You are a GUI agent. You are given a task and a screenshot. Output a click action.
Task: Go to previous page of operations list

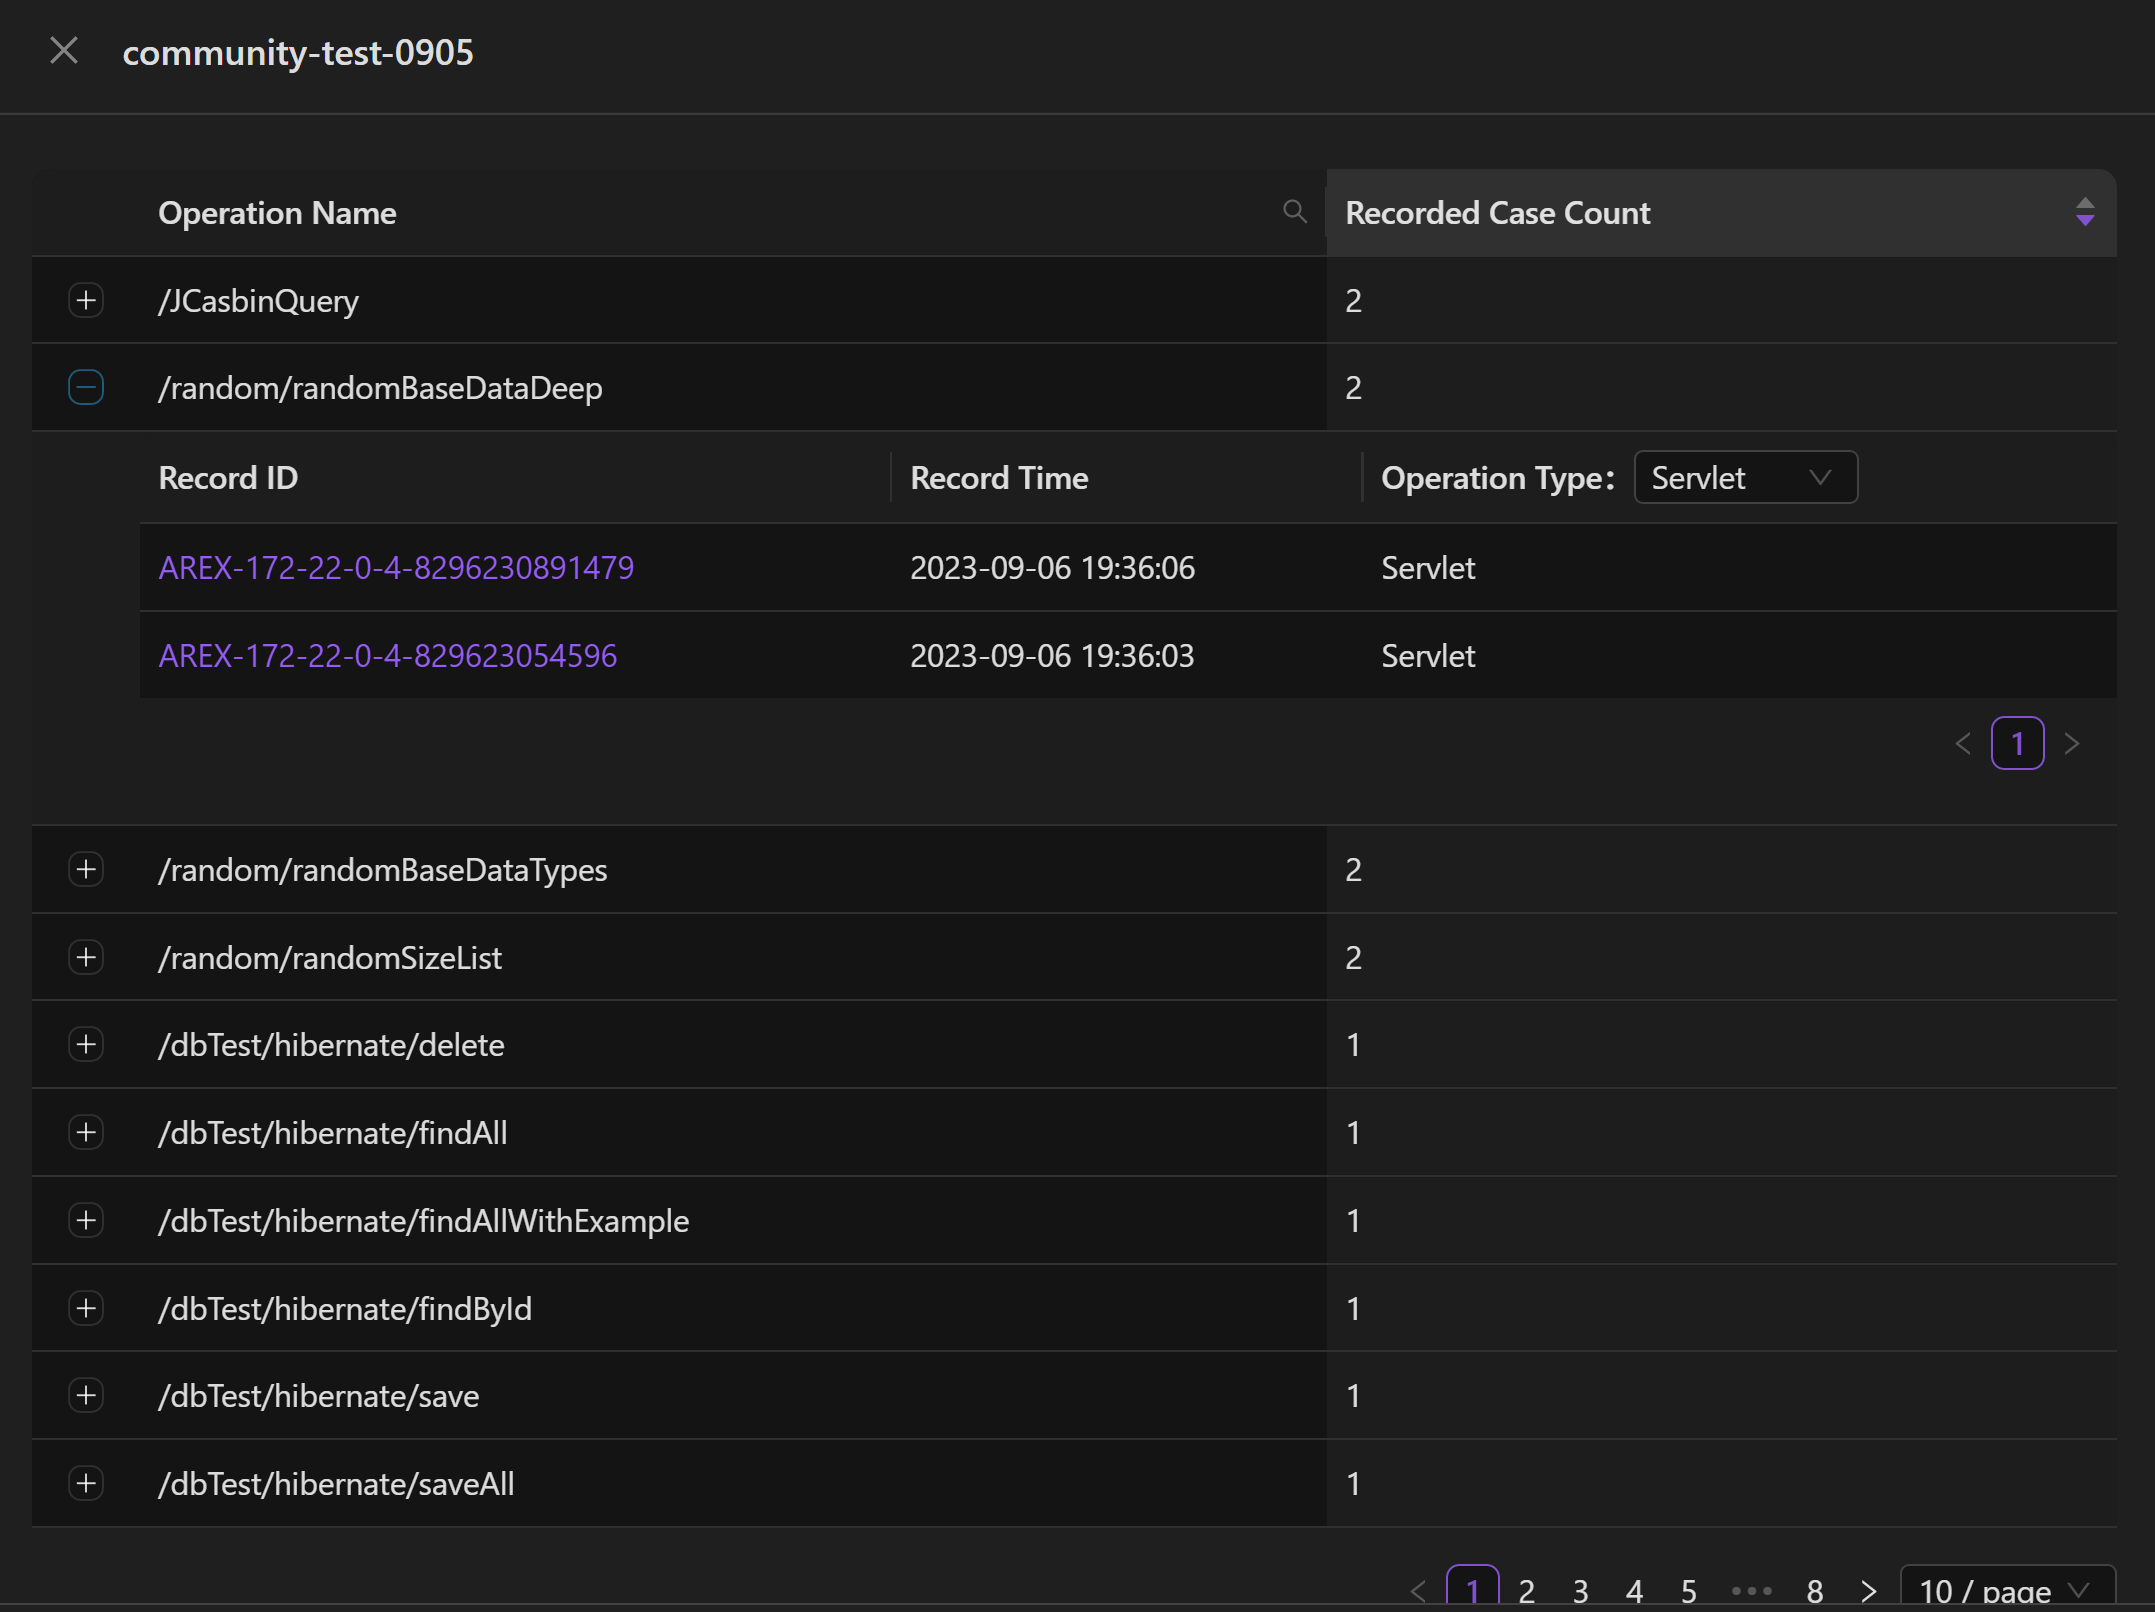pyautogui.click(x=1418, y=1590)
